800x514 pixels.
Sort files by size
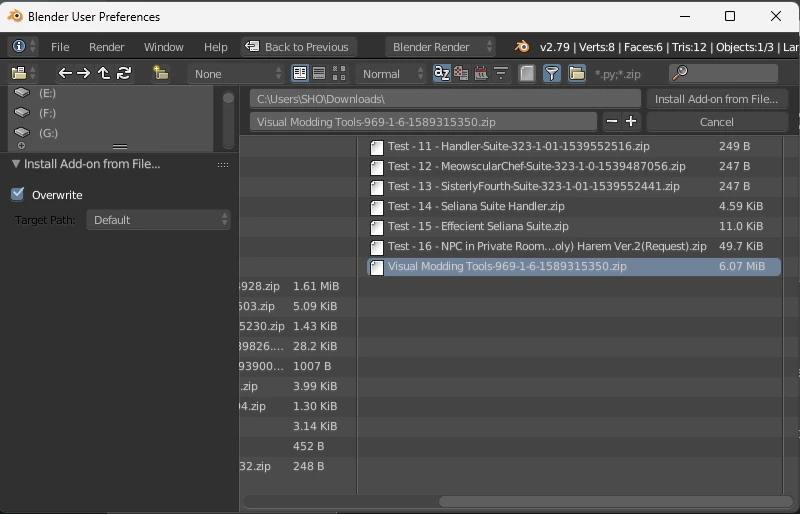(x=501, y=74)
